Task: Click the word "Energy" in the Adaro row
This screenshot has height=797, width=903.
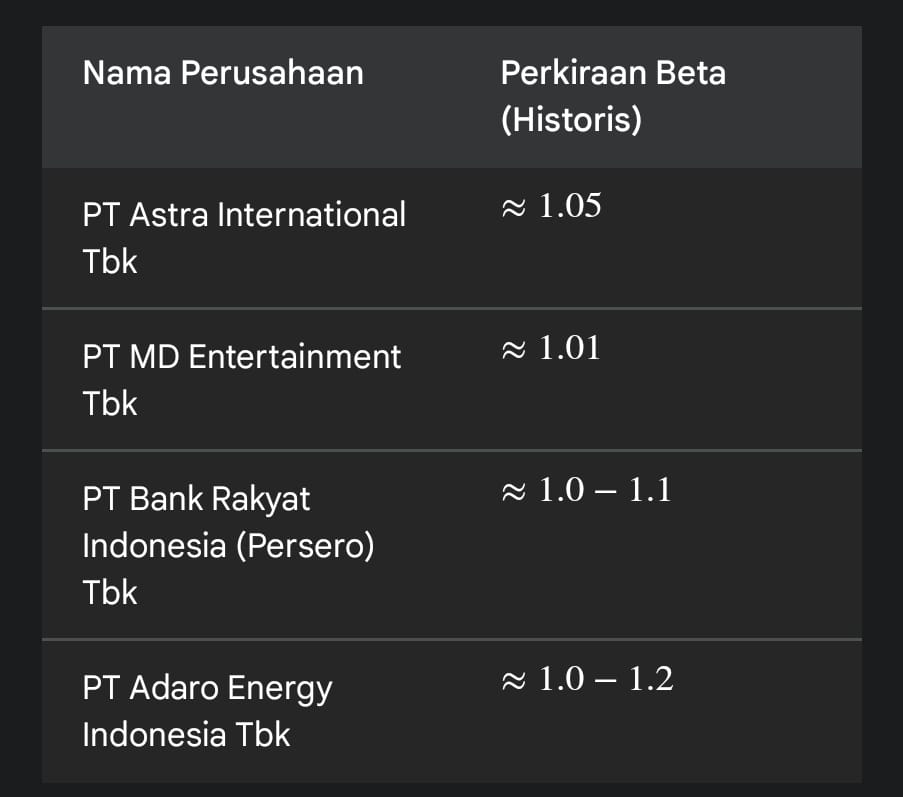Action: [x=280, y=688]
